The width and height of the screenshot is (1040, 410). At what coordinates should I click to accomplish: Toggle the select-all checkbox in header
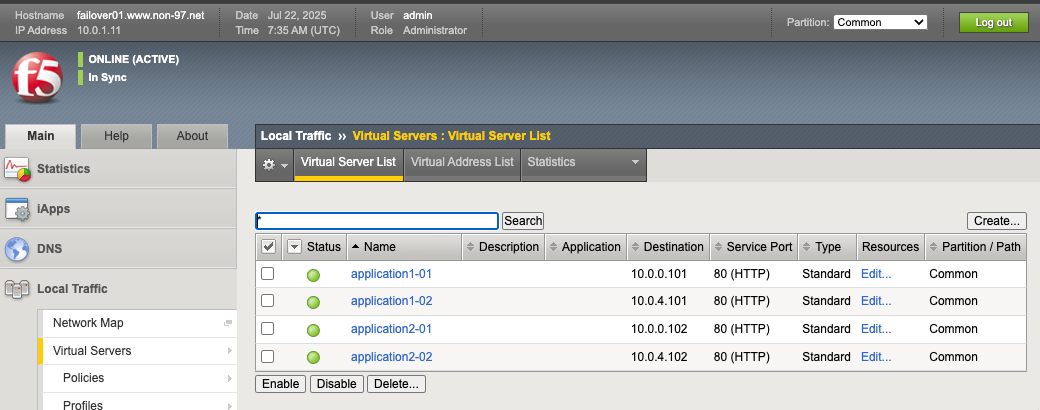point(269,247)
